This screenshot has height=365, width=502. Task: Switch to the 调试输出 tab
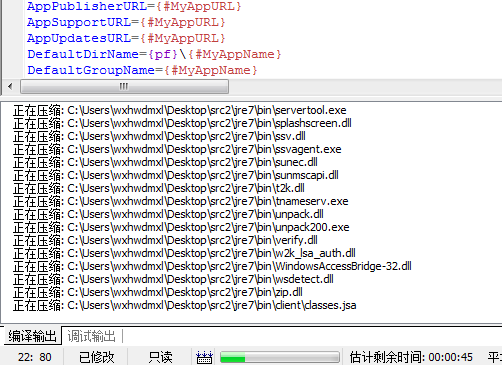(x=92, y=336)
